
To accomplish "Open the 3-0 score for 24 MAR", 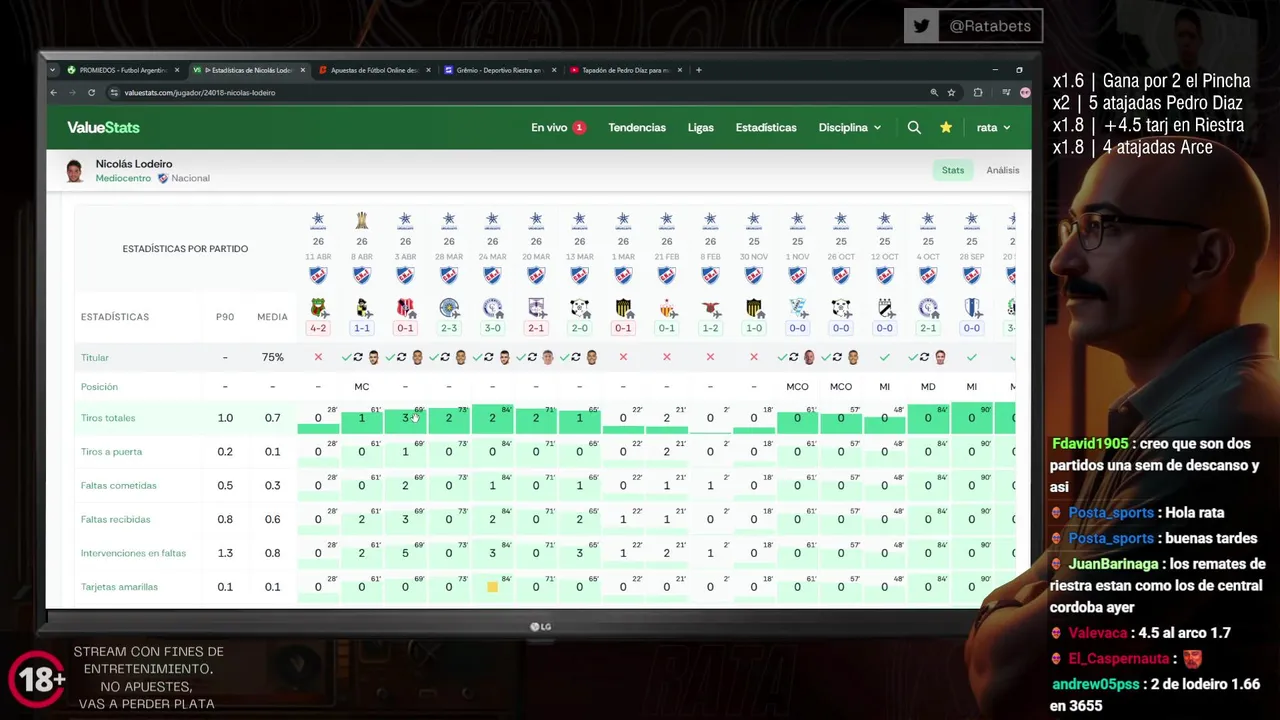I will (492, 328).
